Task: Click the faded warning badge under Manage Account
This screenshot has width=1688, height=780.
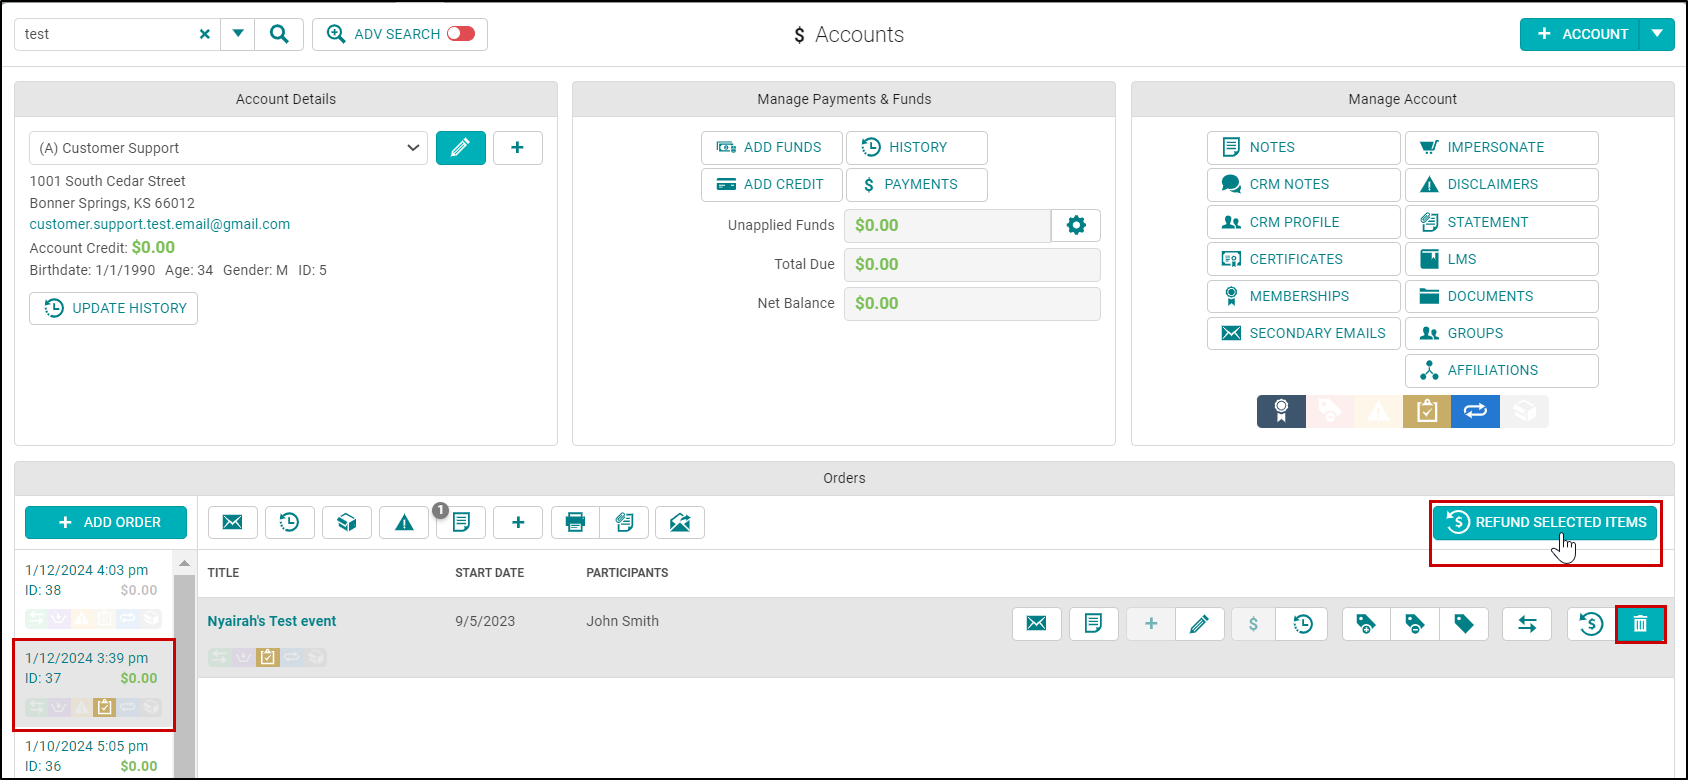Action: (1379, 411)
